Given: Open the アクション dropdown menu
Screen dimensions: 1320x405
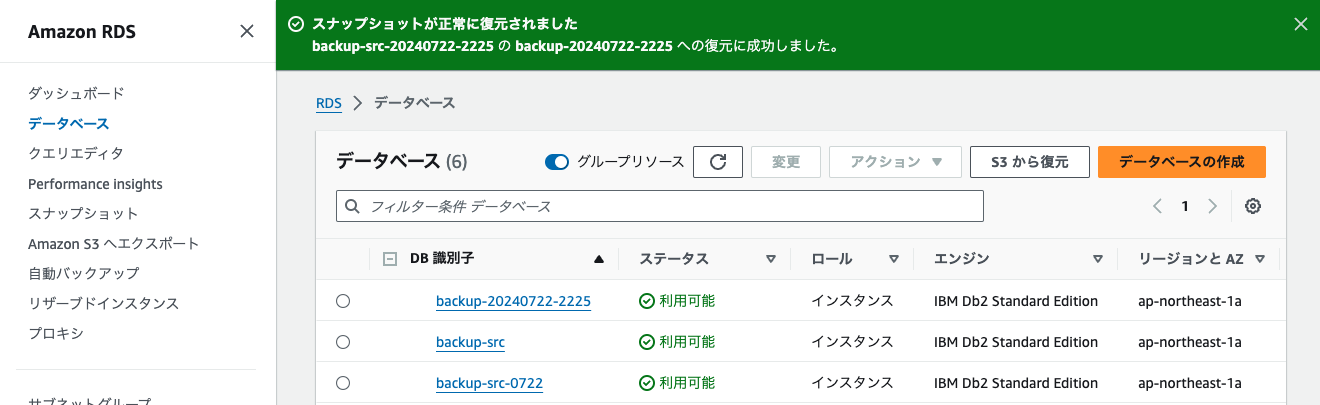Looking at the screenshot, I should [896, 162].
